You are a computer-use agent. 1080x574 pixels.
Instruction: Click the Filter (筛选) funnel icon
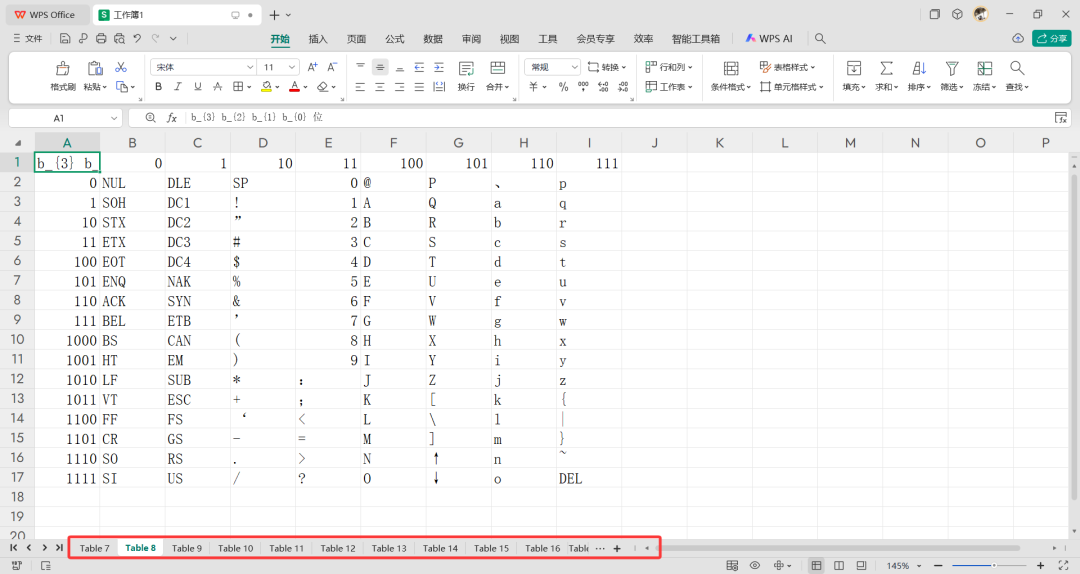tap(952, 68)
